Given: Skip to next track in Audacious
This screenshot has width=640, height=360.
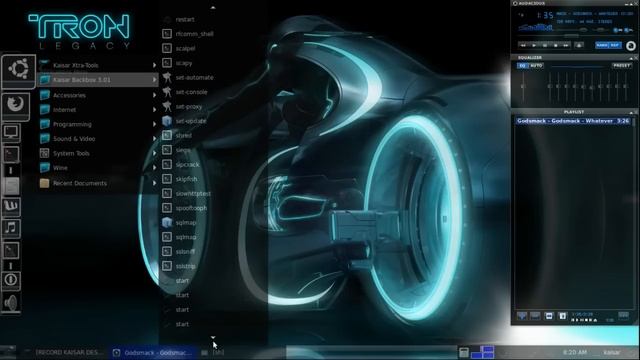Looking at the screenshot, I should (x=566, y=45).
